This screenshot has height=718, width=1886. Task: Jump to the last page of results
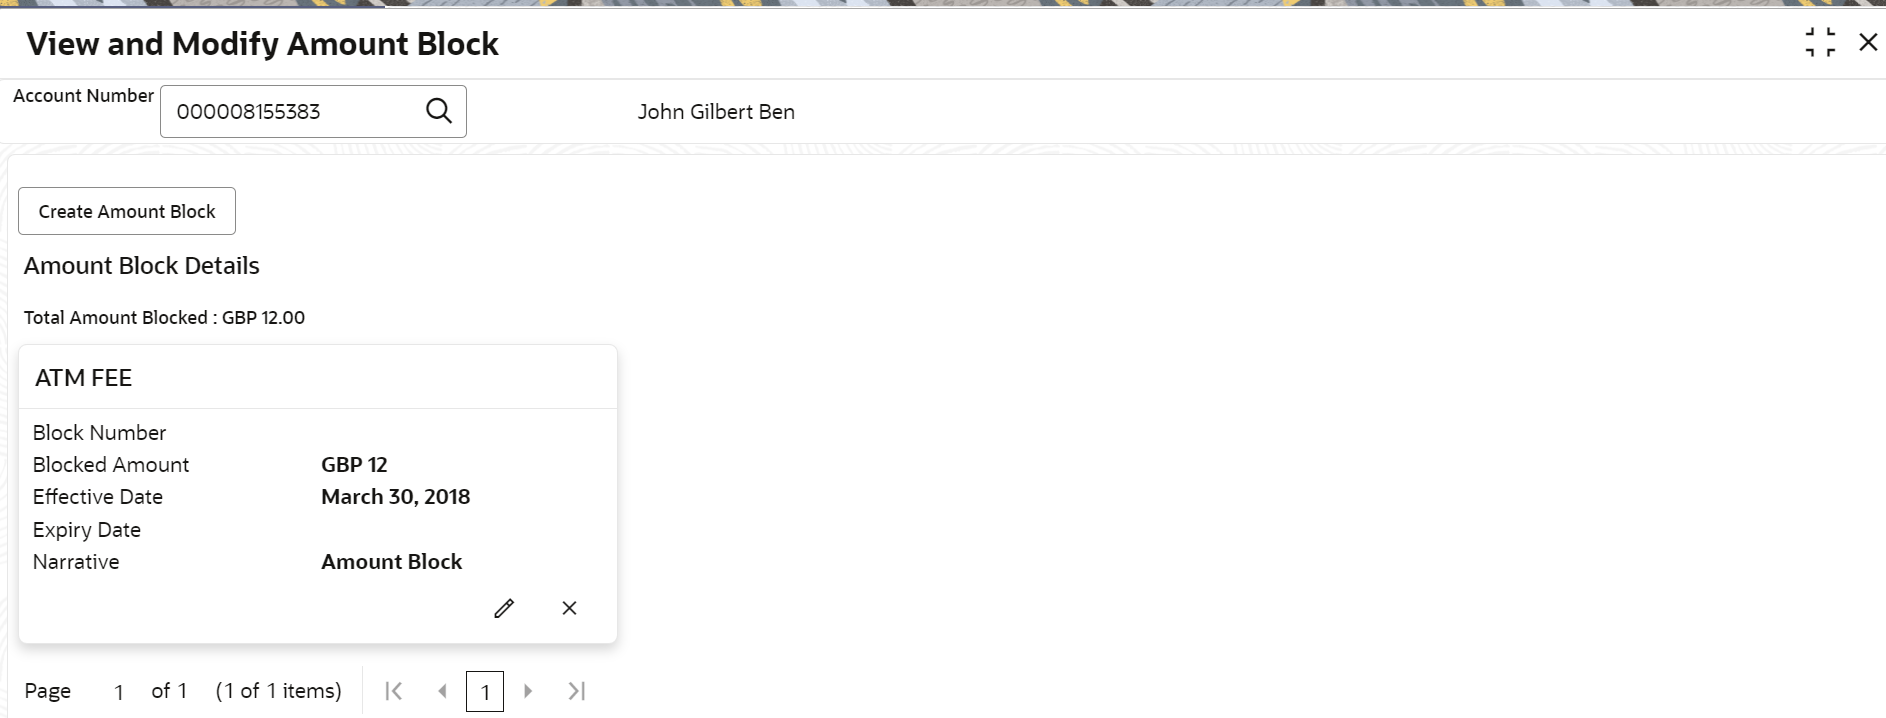pyautogui.click(x=576, y=691)
